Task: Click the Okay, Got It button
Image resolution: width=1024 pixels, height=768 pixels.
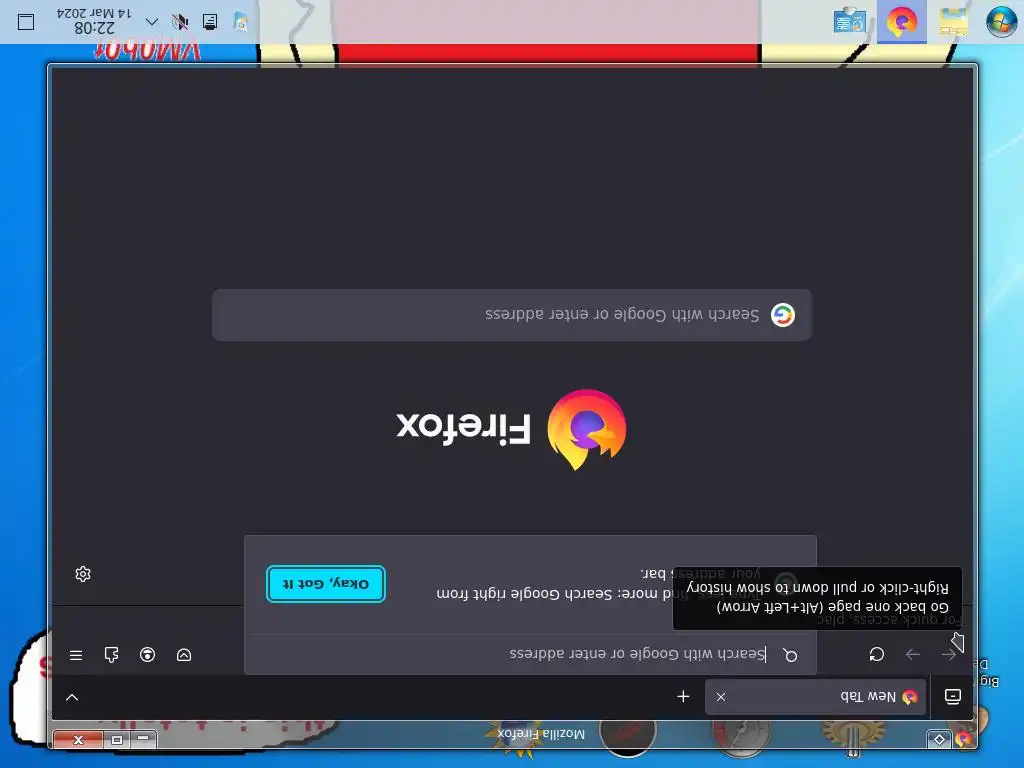Action: (x=326, y=583)
